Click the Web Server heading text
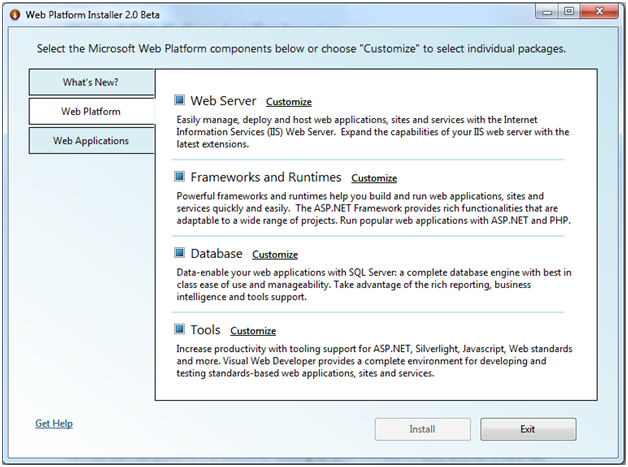Image resolution: width=628 pixels, height=467 pixels. pyautogui.click(x=223, y=101)
